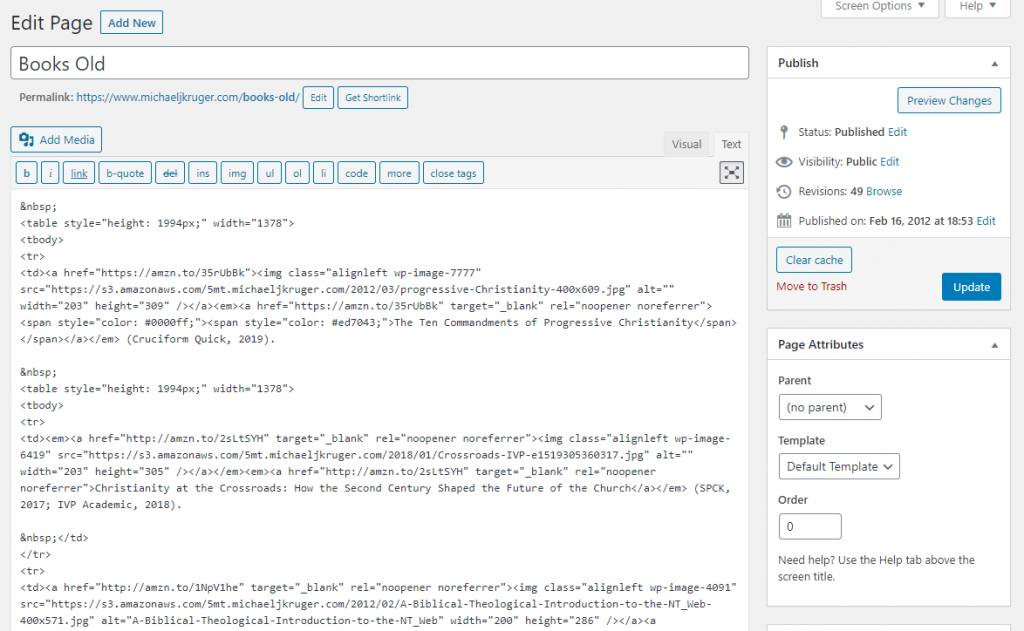Click into the Books Old title field
The image size is (1024, 631).
point(379,63)
